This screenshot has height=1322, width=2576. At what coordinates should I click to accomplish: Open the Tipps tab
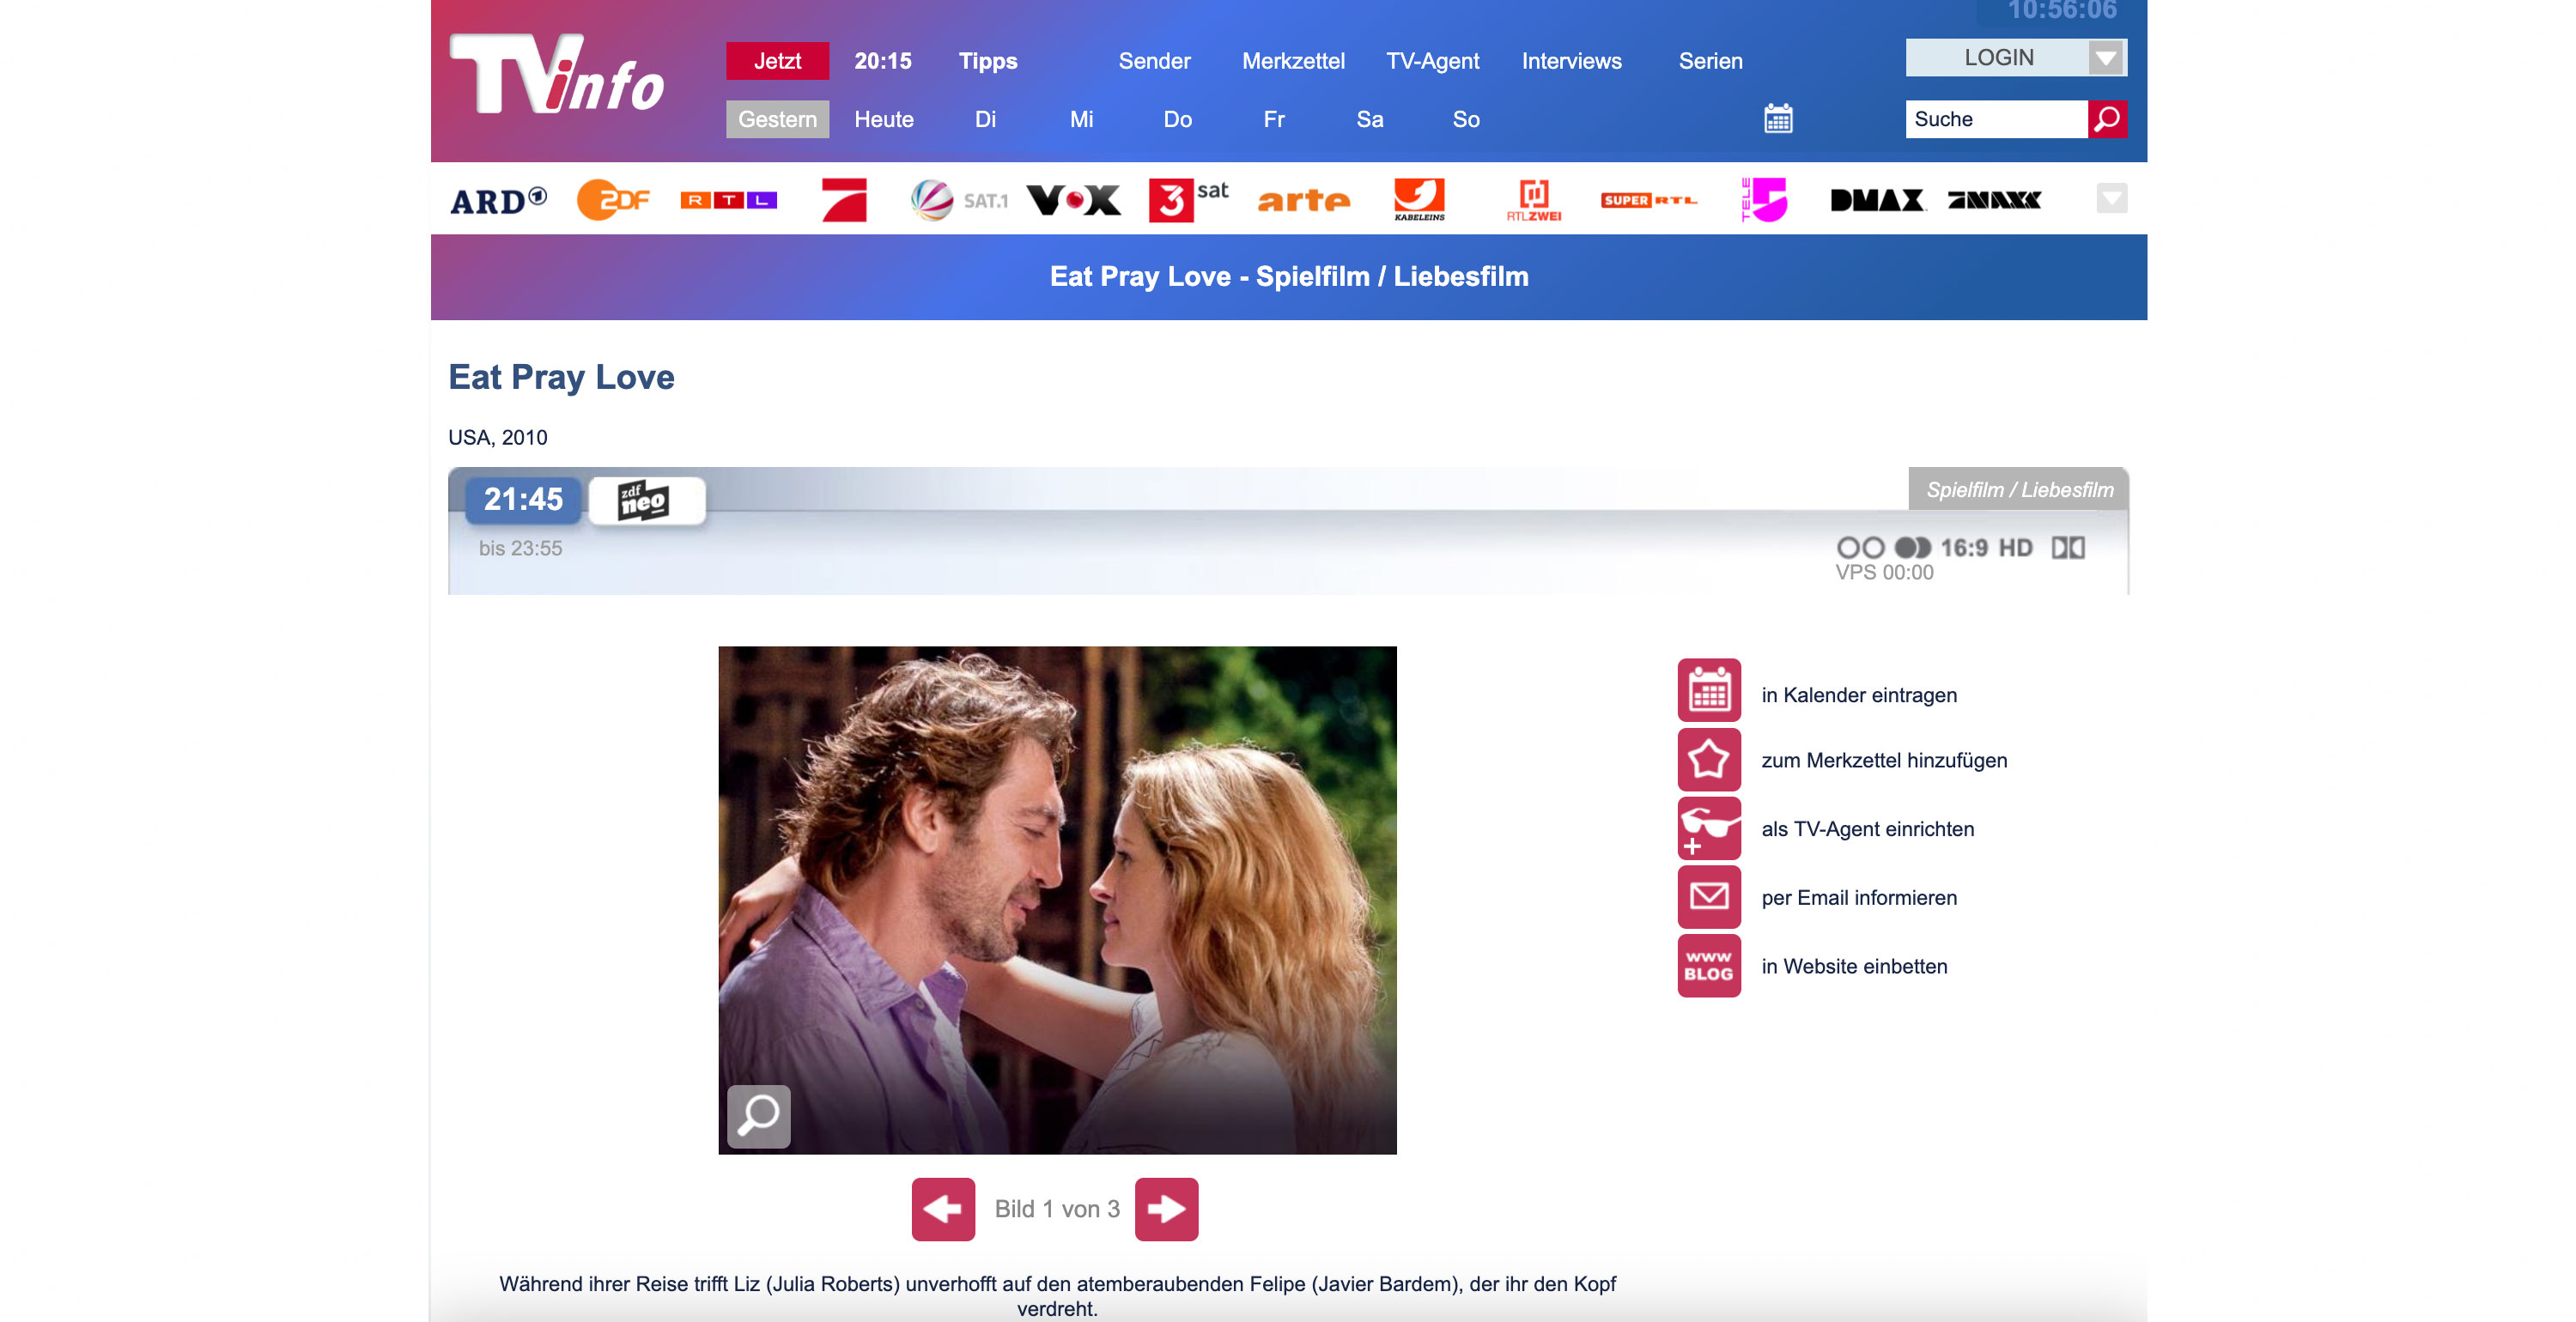(x=988, y=61)
